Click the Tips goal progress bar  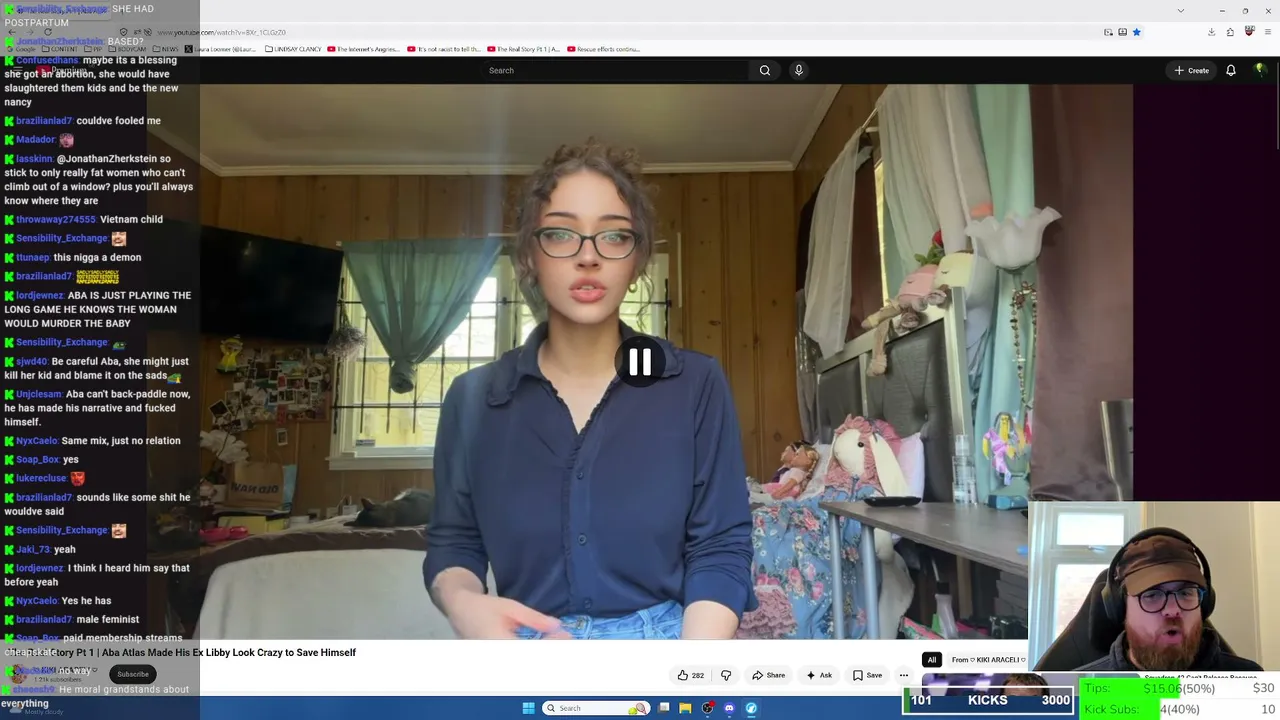pos(1180,689)
